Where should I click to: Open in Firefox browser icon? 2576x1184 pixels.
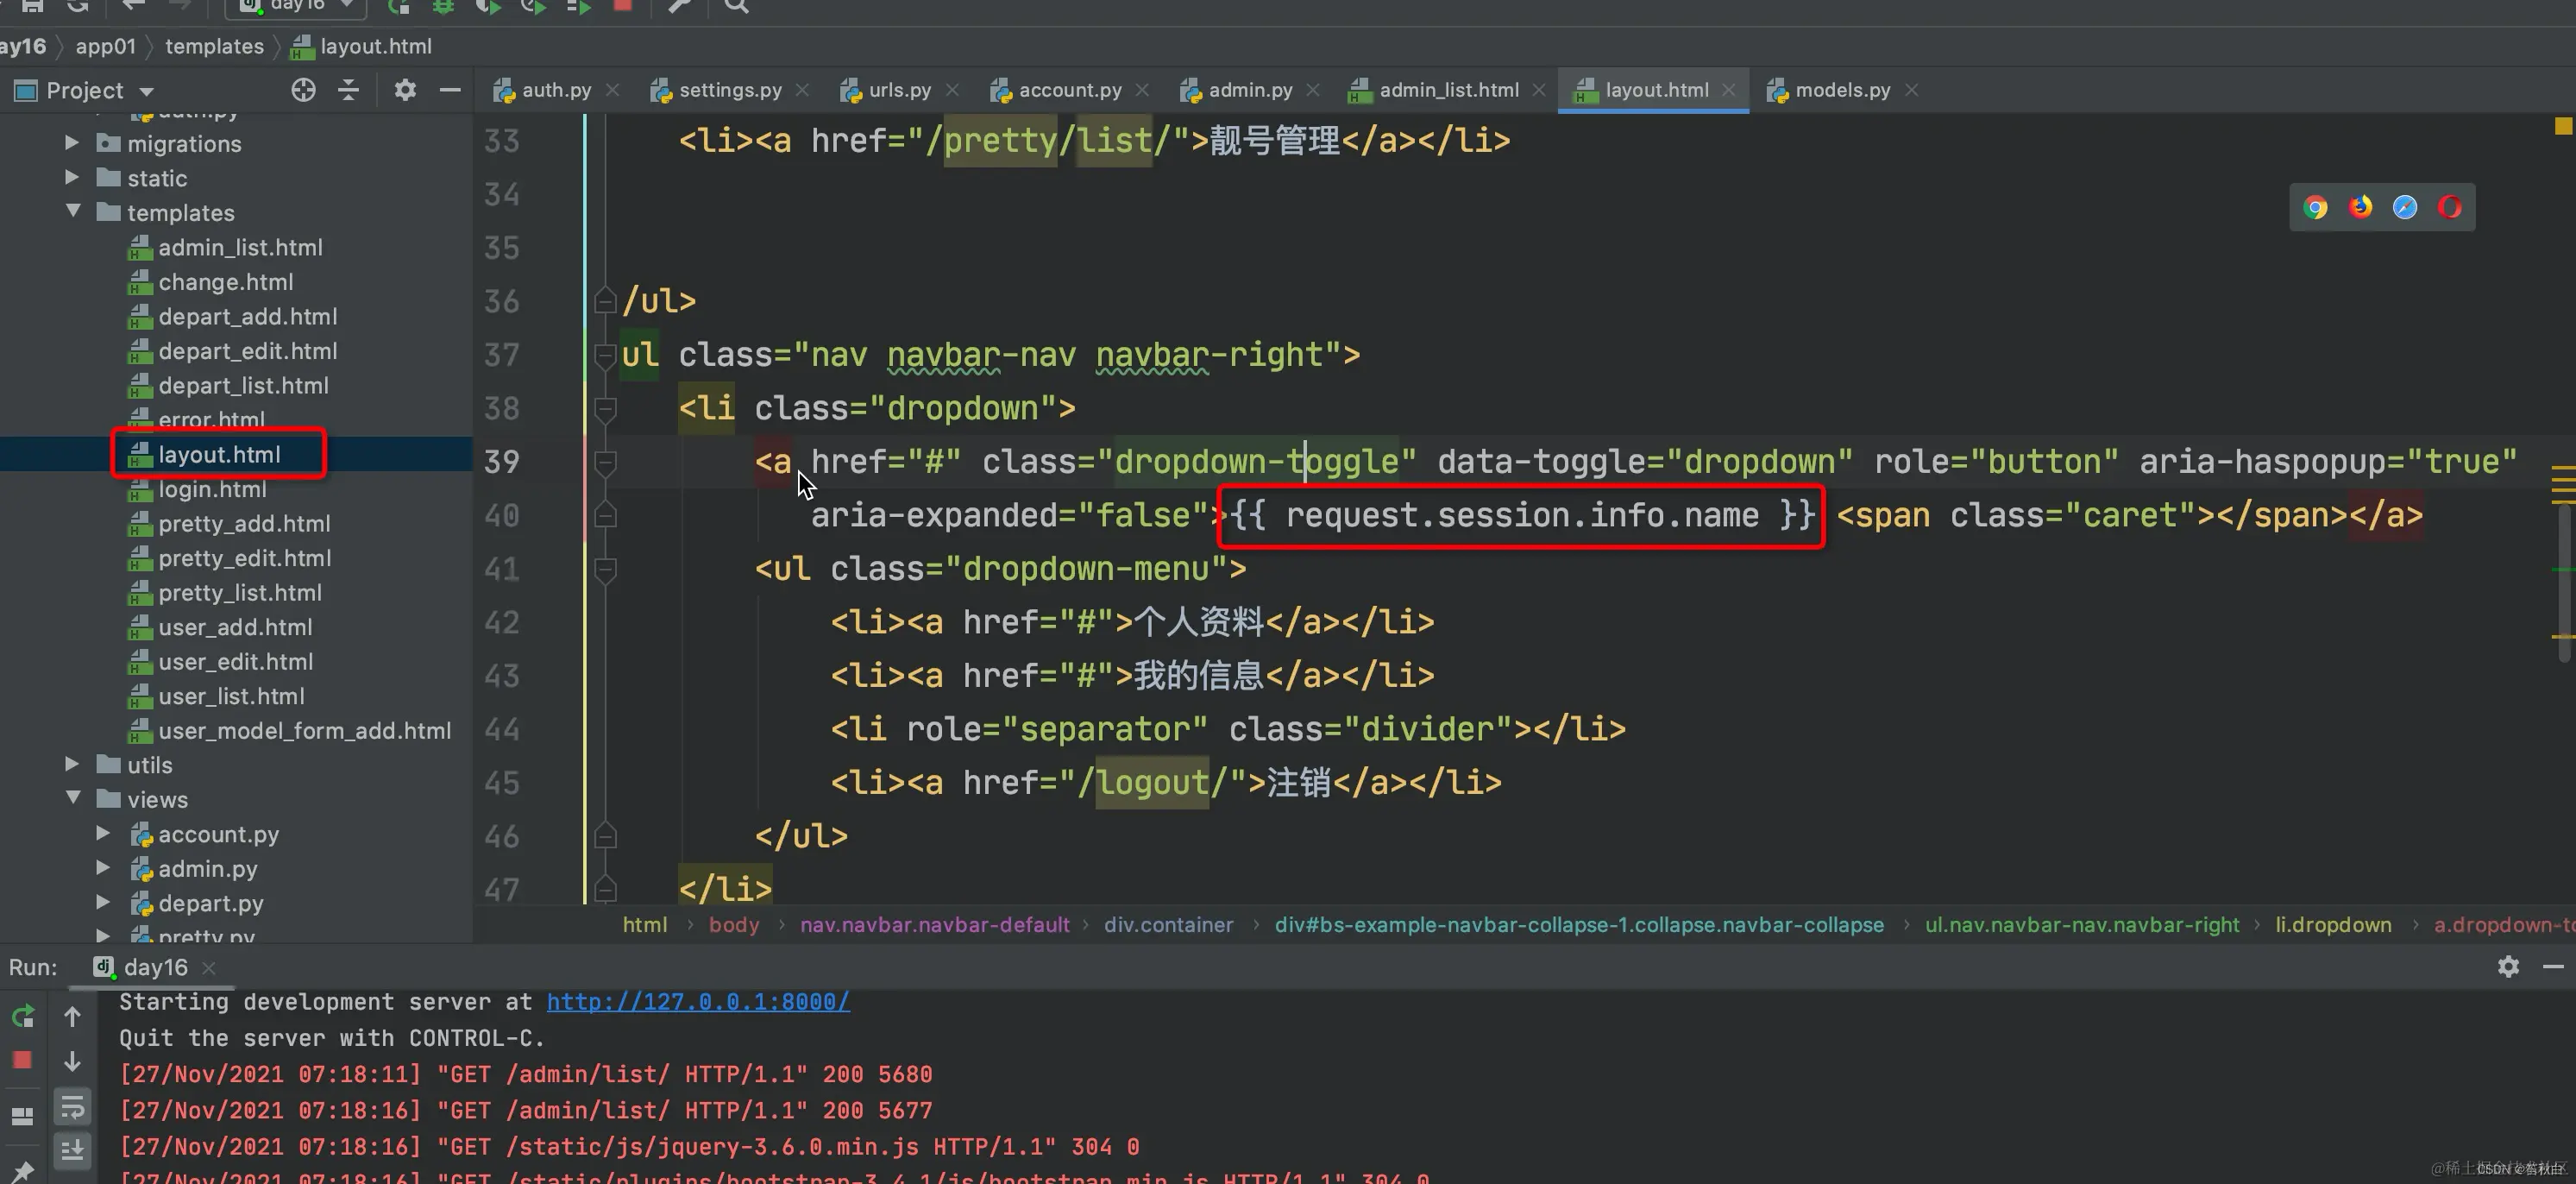pos(2360,207)
